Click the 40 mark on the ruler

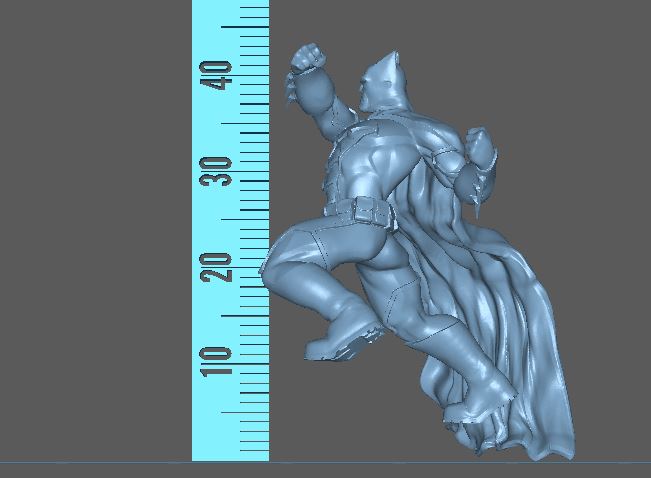217,75
